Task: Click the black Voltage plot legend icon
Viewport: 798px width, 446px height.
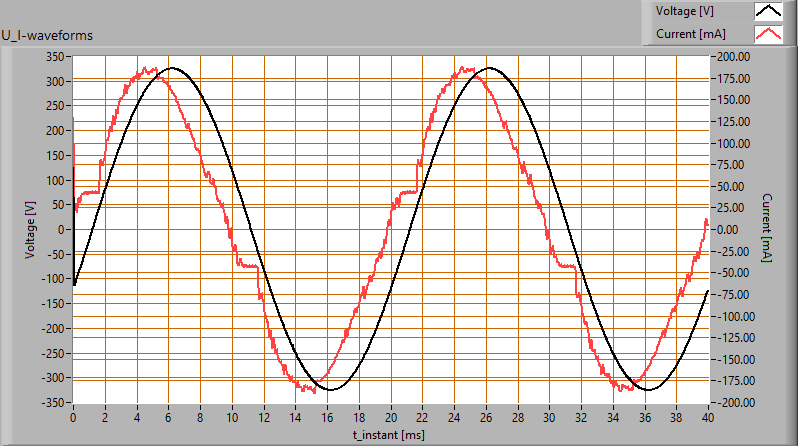Action: tap(767, 12)
